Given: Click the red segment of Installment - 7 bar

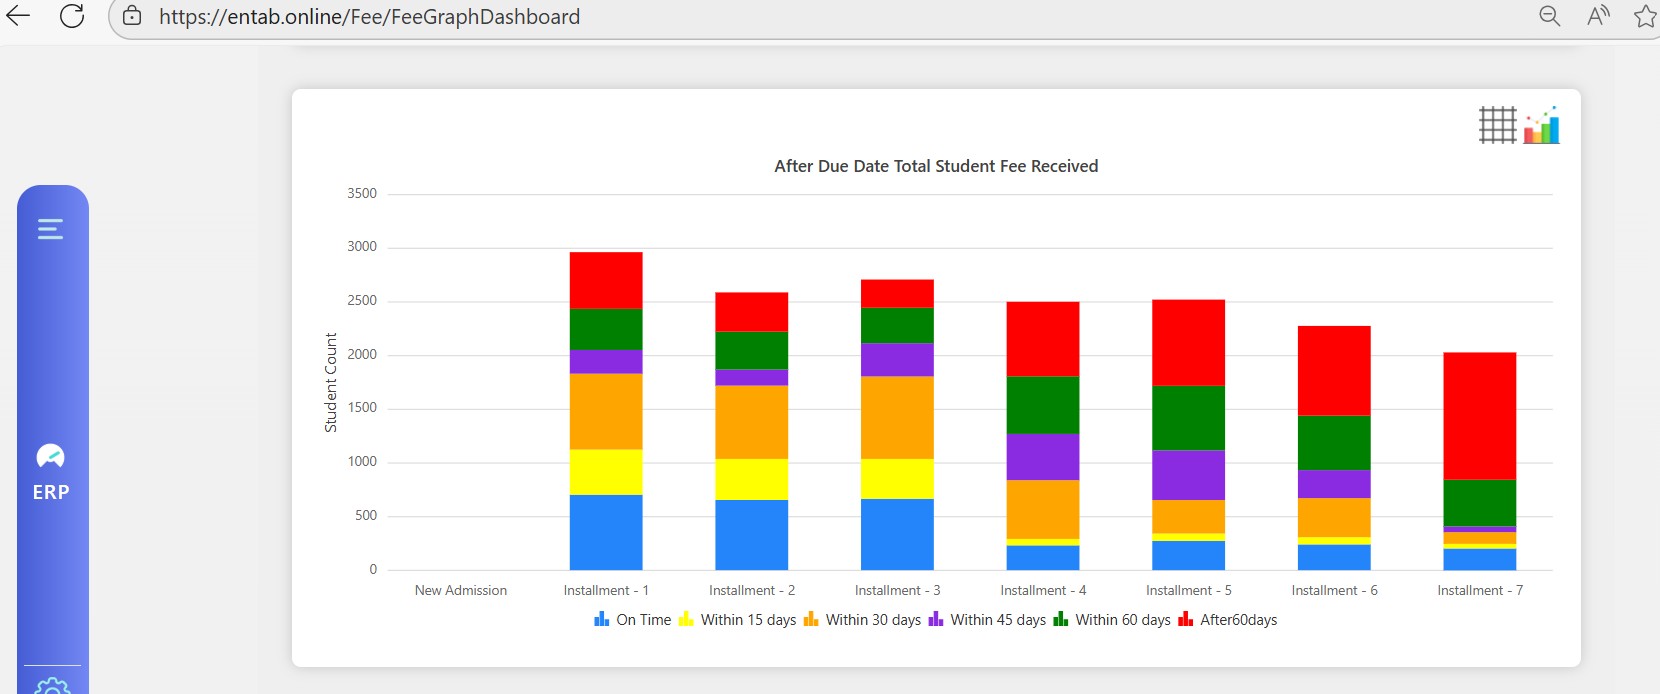Looking at the screenshot, I should pyautogui.click(x=1479, y=415).
